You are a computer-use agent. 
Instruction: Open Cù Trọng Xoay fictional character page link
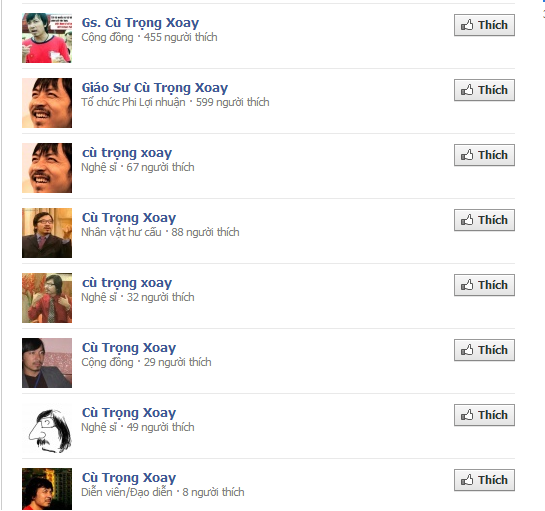pyautogui.click(x=129, y=218)
